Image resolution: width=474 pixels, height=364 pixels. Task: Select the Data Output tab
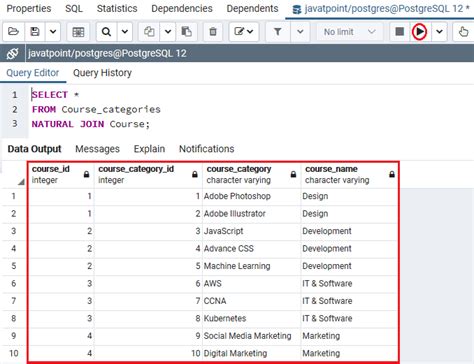pos(34,149)
